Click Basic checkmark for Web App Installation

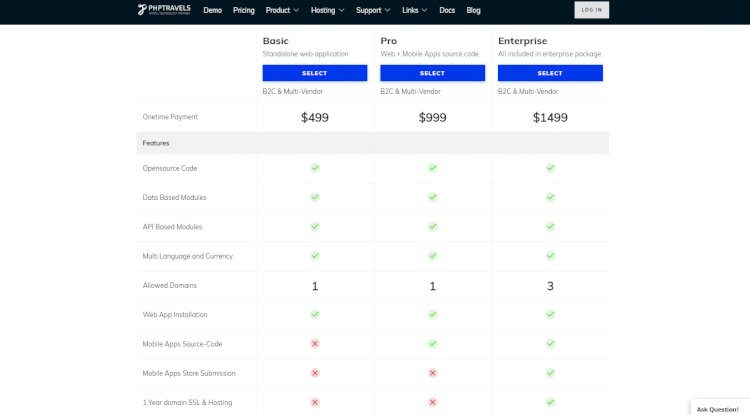click(315, 314)
